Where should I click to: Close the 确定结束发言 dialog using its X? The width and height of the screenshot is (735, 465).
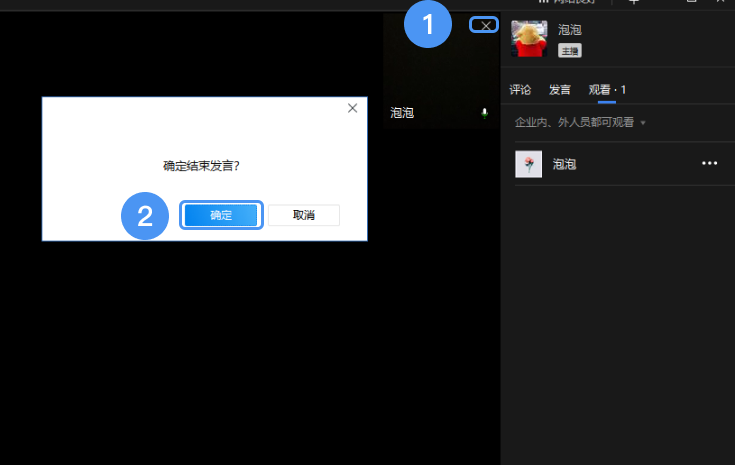coord(352,108)
